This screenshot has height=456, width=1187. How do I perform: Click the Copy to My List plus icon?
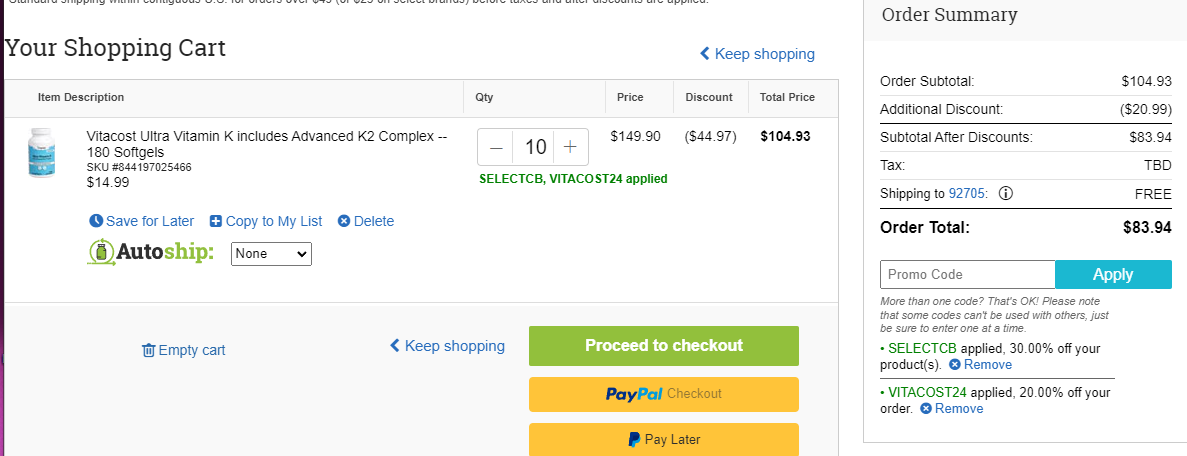pos(216,221)
